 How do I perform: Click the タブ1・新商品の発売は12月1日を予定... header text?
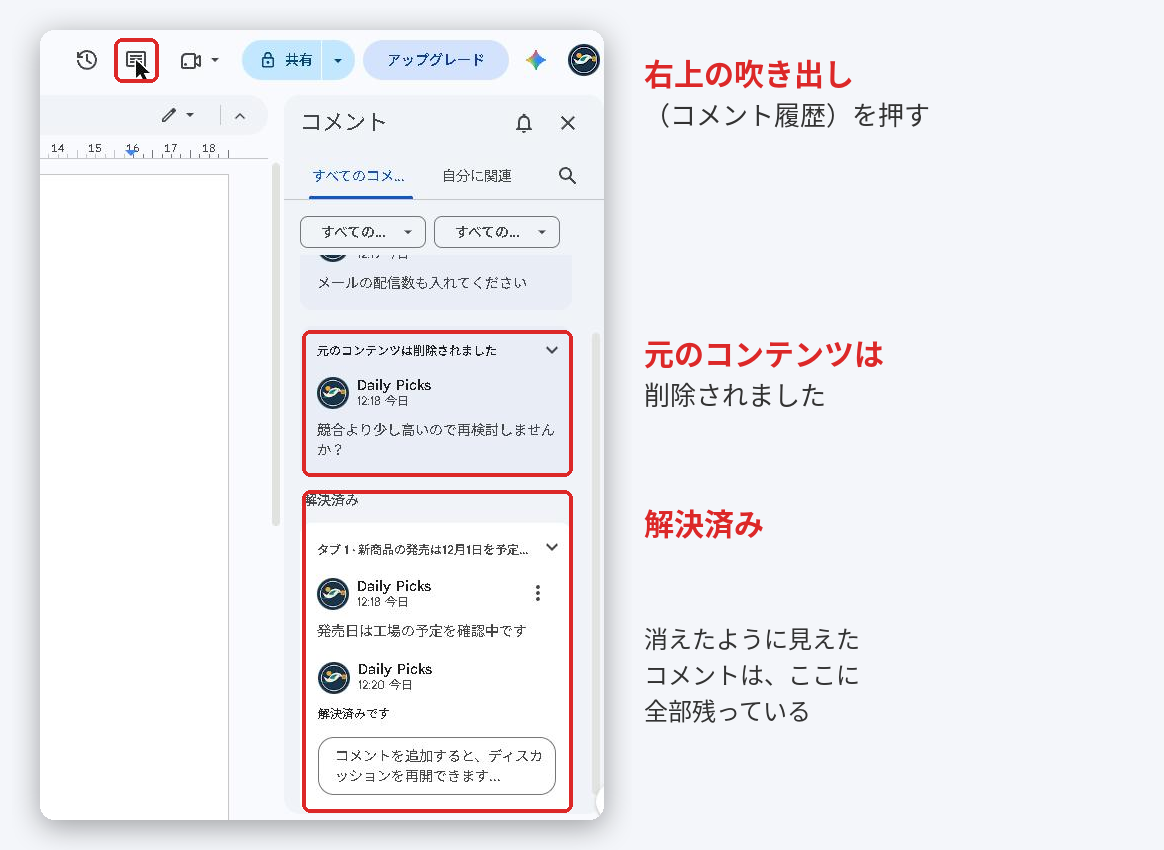(x=422, y=549)
